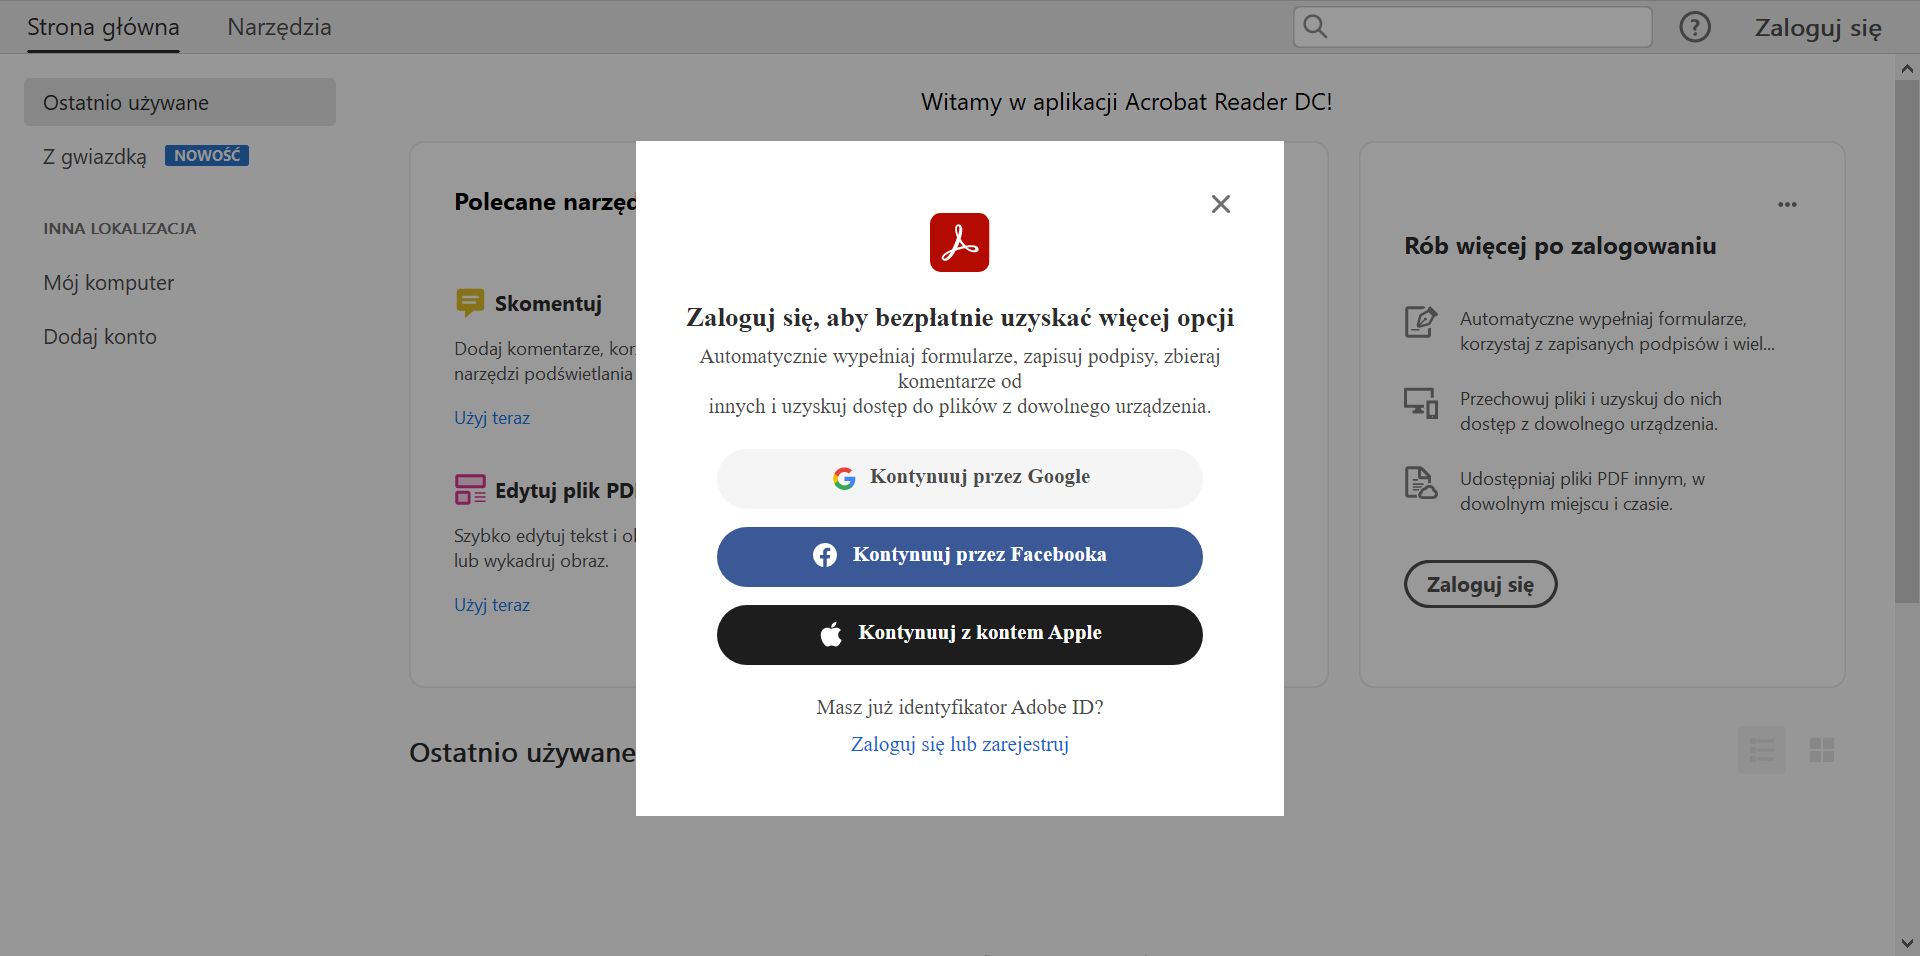The image size is (1920, 956).
Task: Select the Strona główna tab
Action: [102, 27]
